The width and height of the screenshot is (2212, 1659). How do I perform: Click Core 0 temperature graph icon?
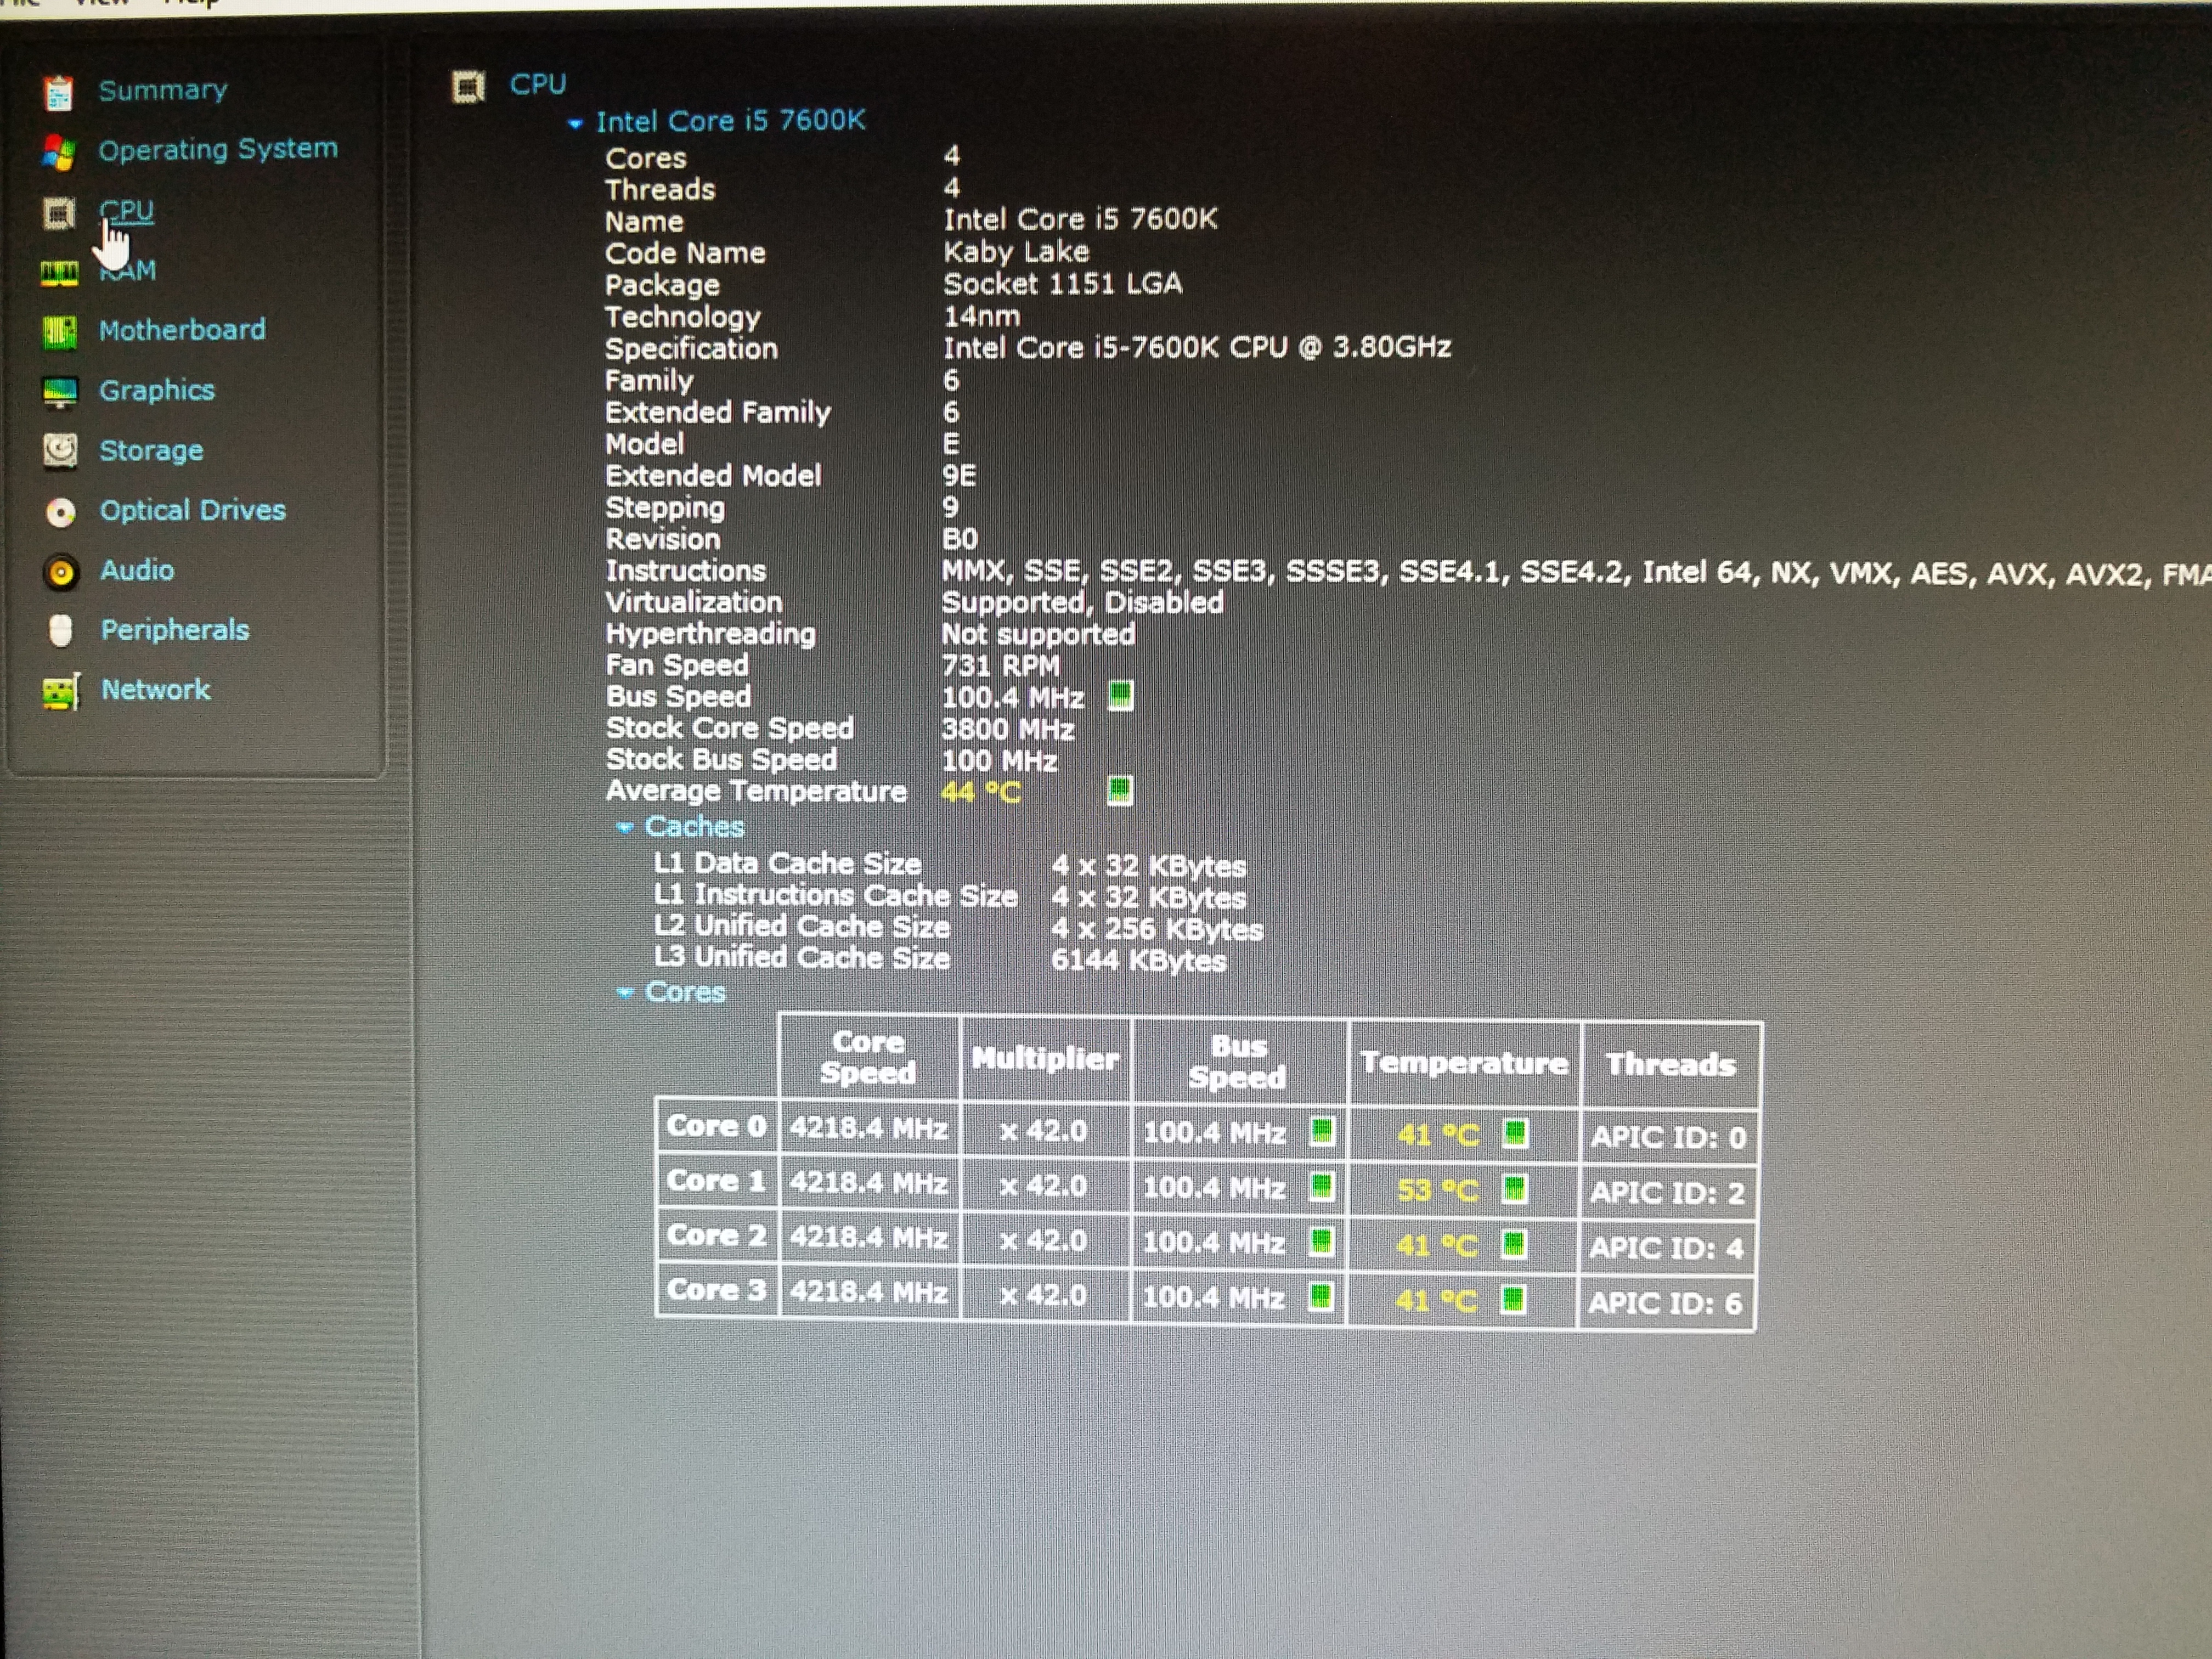pyautogui.click(x=1516, y=1134)
